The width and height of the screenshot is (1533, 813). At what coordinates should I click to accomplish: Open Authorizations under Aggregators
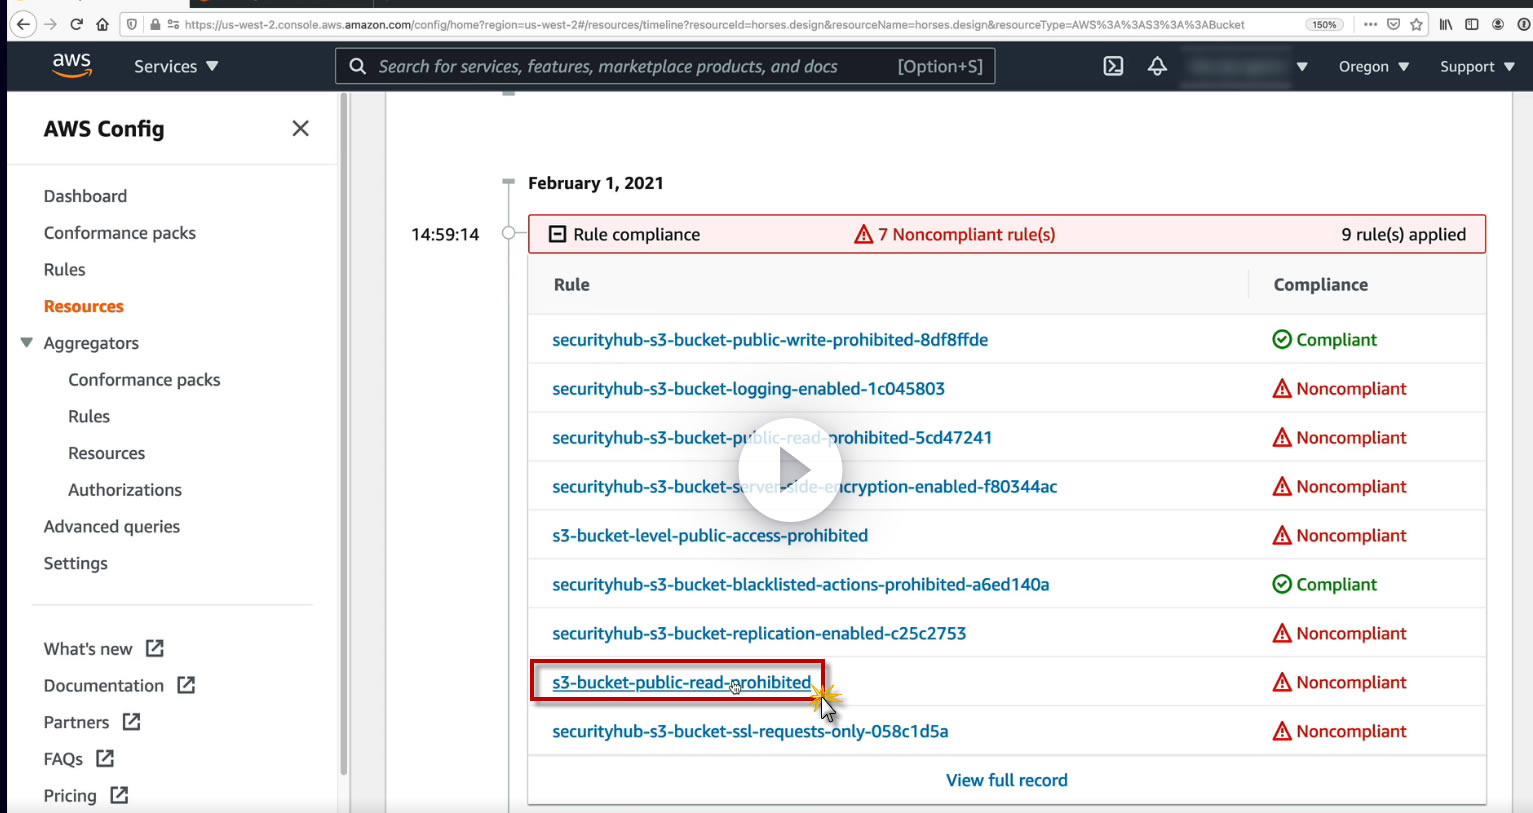click(125, 490)
